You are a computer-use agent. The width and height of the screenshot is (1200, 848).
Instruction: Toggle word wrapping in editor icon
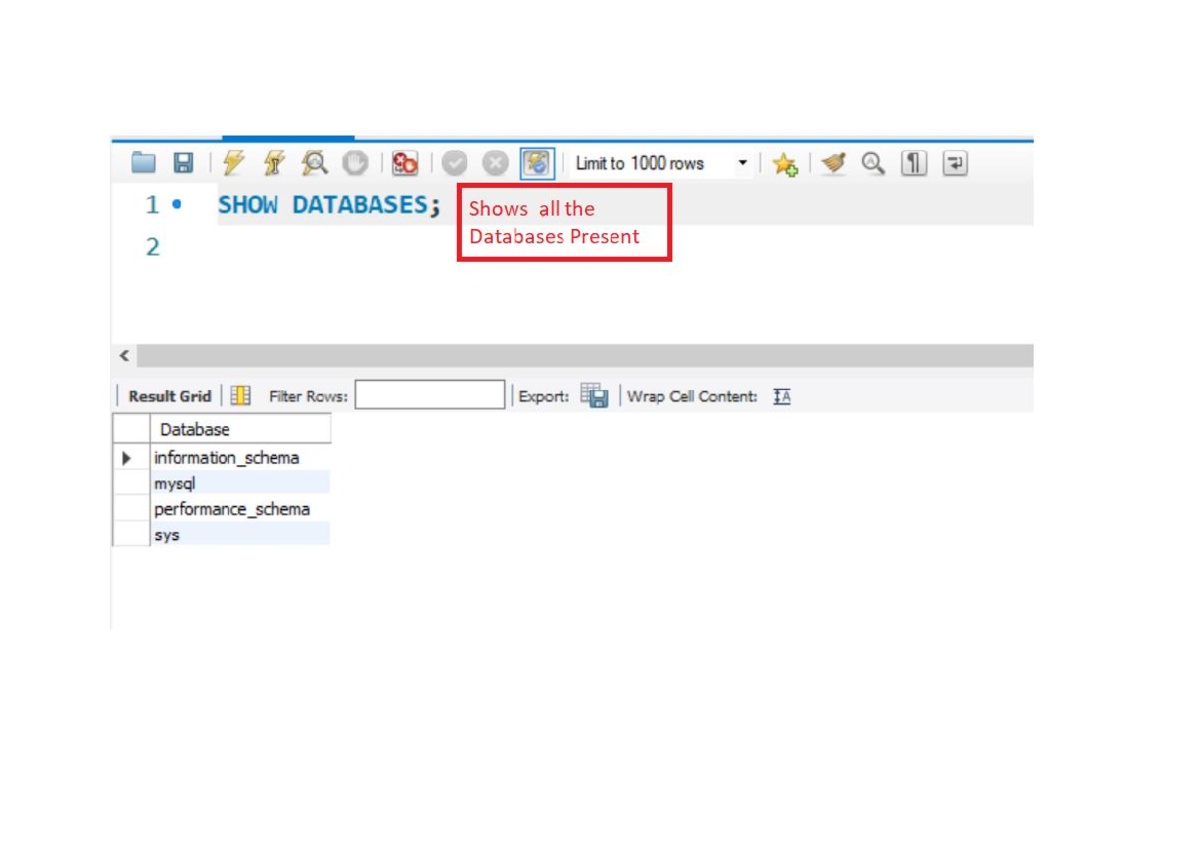click(x=955, y=163)
